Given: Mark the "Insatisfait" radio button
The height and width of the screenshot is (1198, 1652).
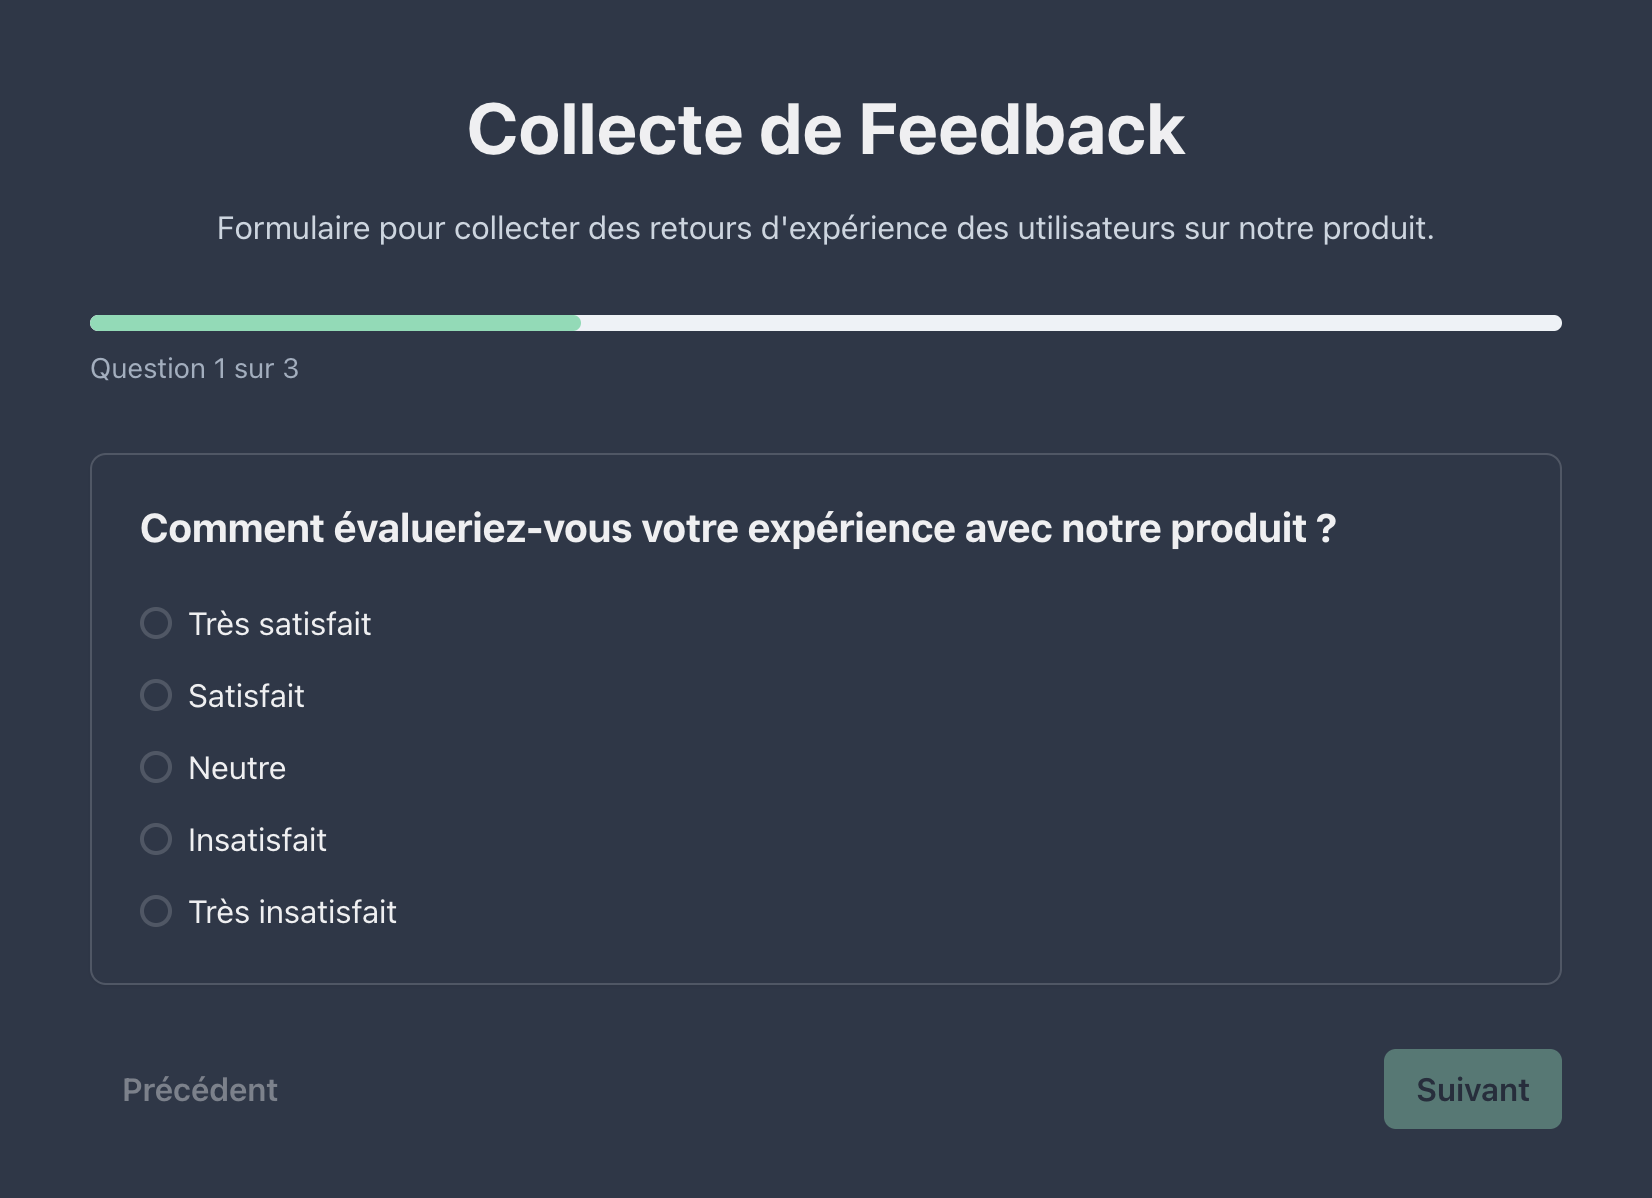Looking at the screenshot, I should [156, 839].
